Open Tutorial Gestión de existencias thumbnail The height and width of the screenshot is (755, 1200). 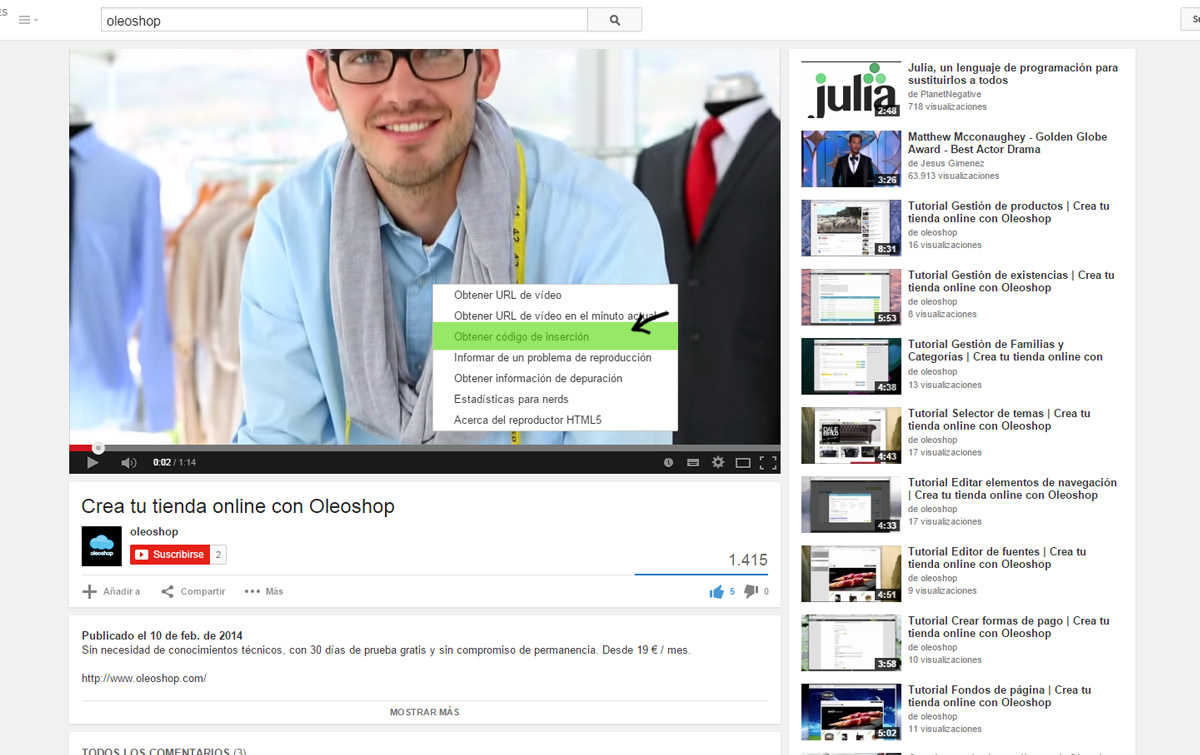(851, 297)
